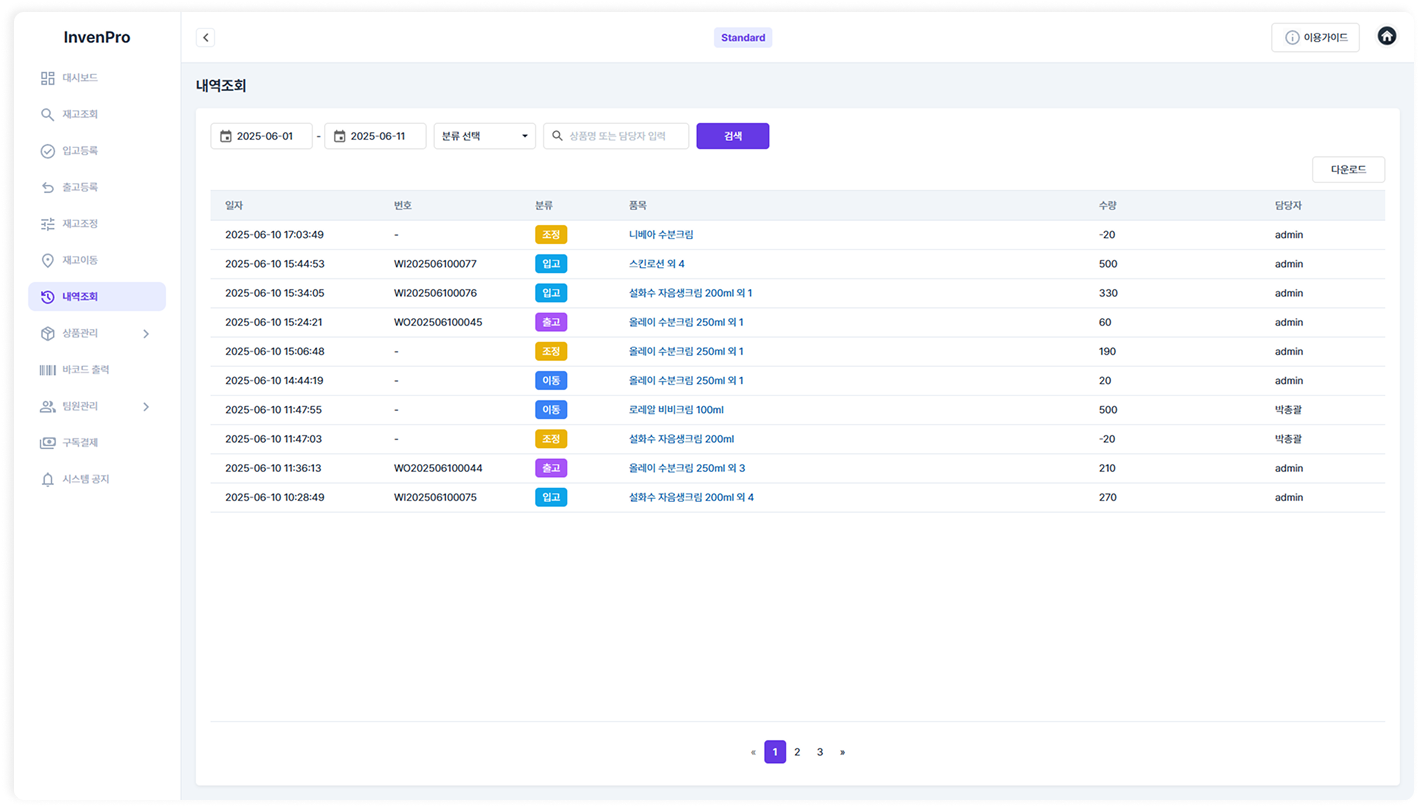
Task: Click the info icon in 이용가이드 button
Action: 1292,38
